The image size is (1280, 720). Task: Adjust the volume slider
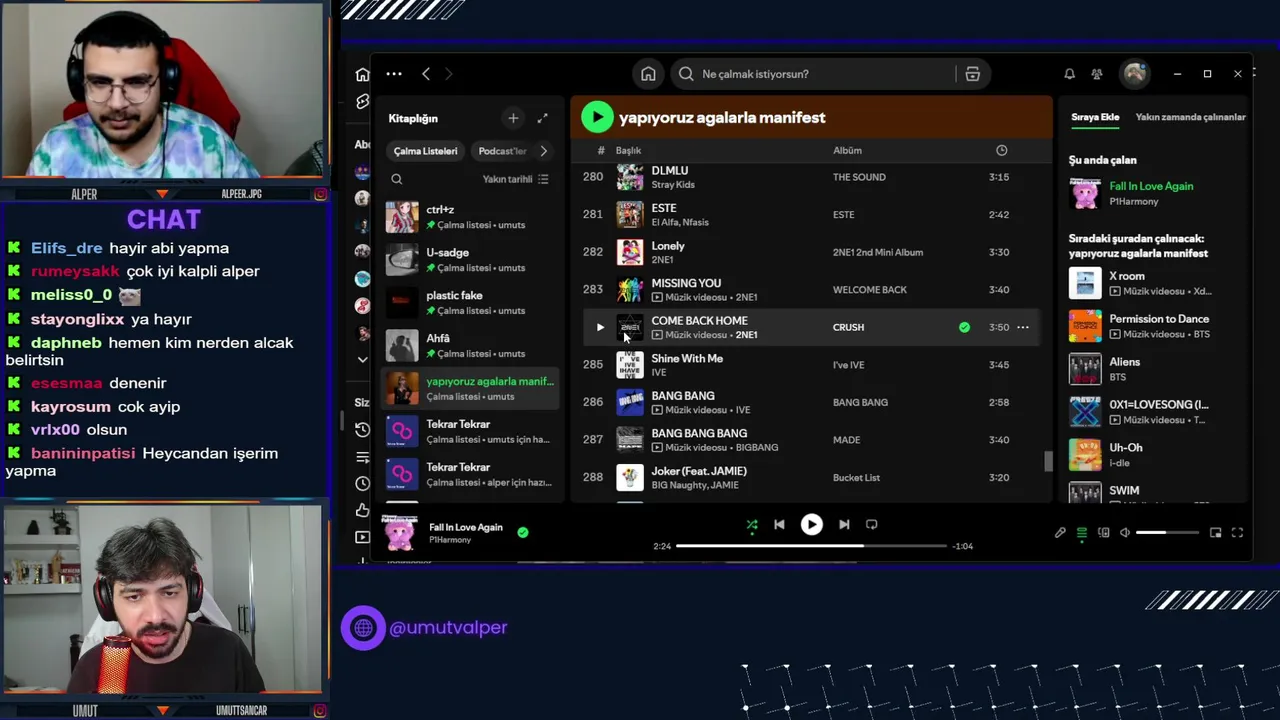pos(1167,533)
